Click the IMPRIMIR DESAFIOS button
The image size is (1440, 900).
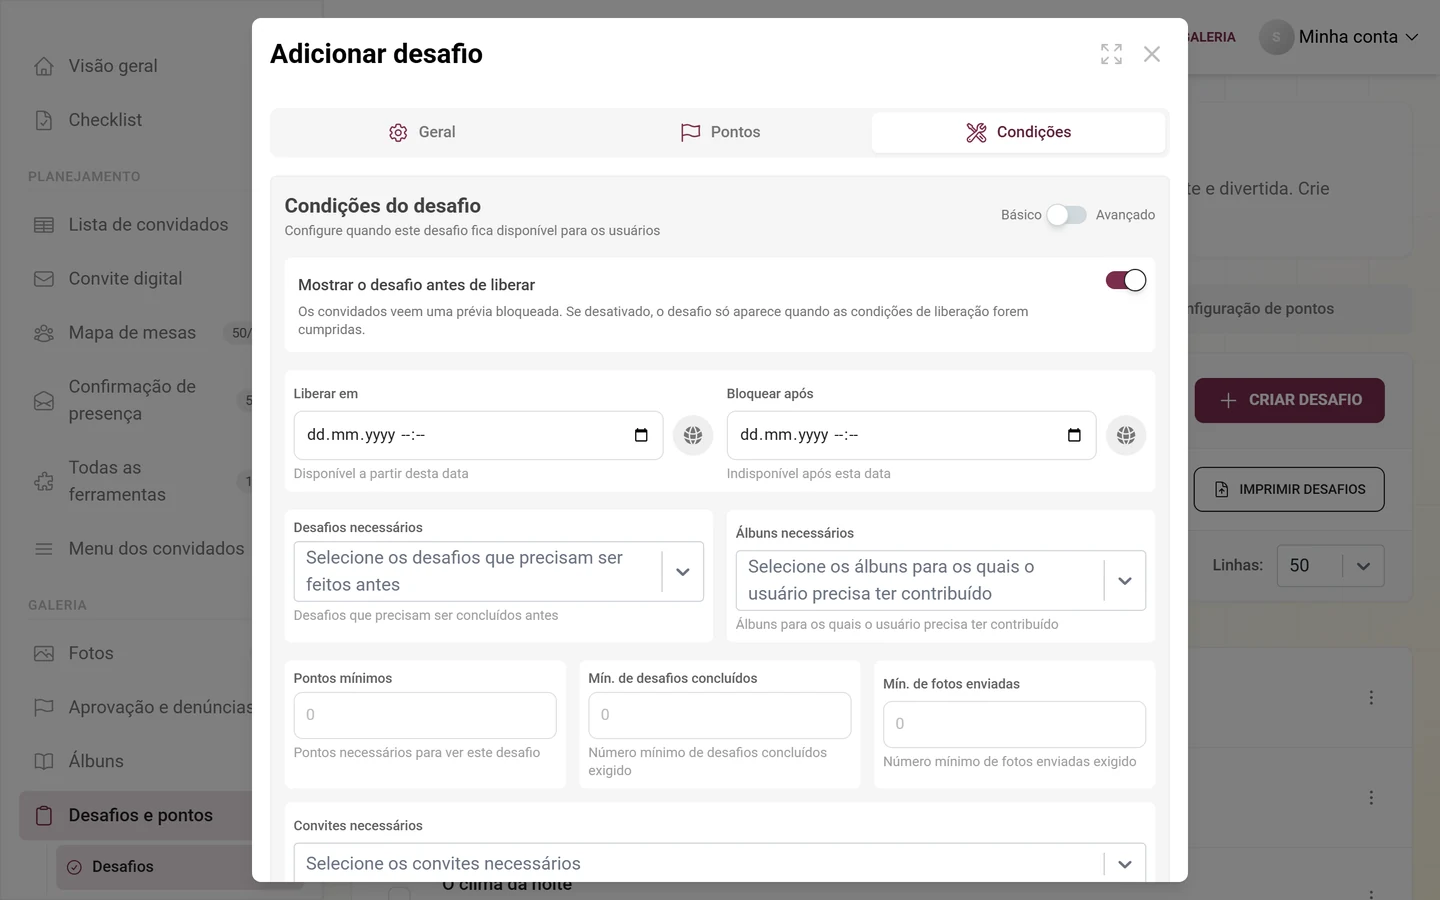[x=1289, y=489]
